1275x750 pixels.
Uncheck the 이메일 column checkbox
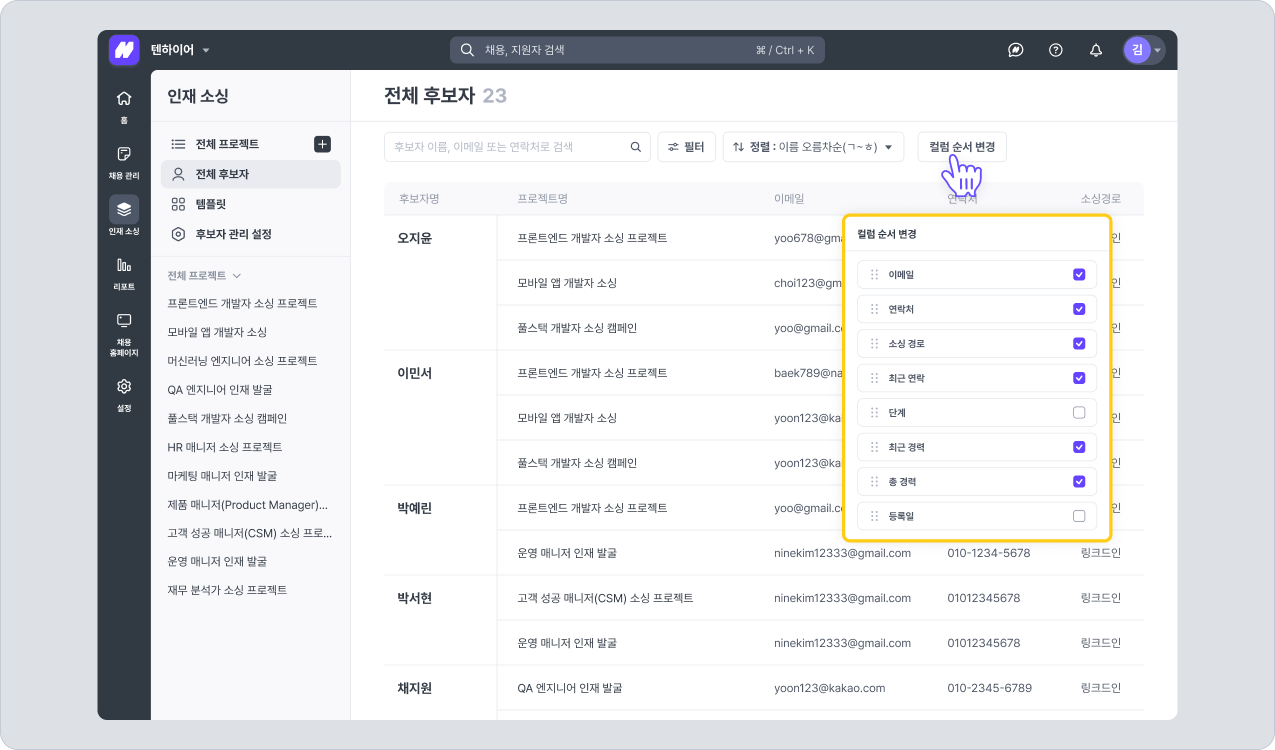coord(1079,274)
